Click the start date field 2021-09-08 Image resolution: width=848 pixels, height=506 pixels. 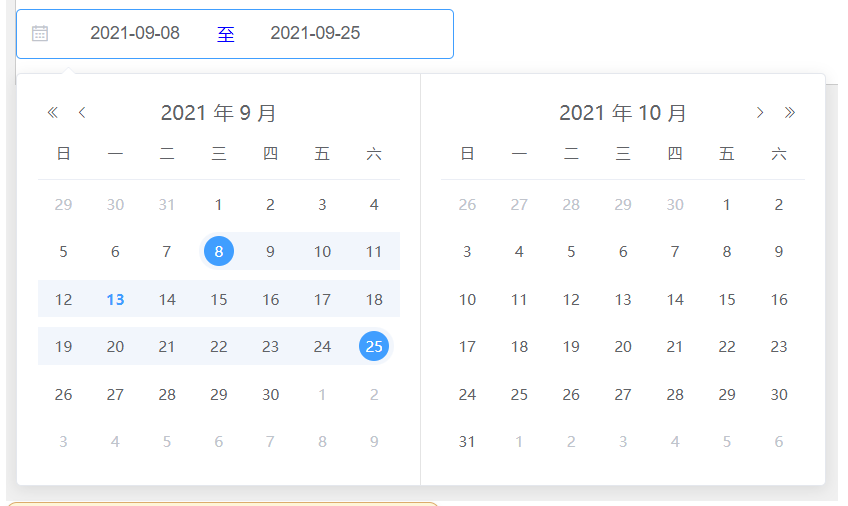135,33
